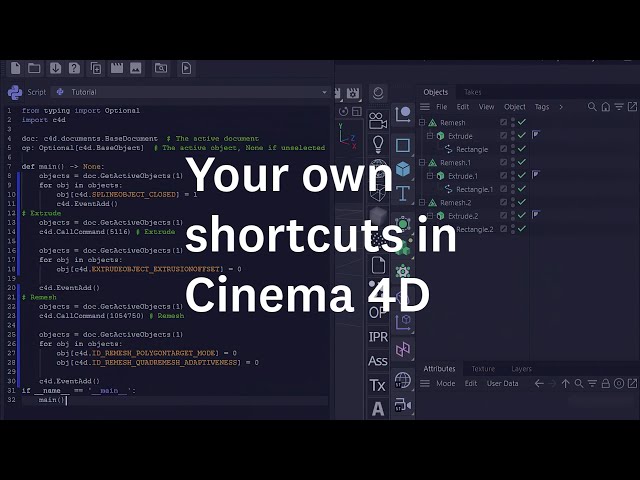Open a script with the folder icon
640x480 pixels.
[x=34, y=68]
